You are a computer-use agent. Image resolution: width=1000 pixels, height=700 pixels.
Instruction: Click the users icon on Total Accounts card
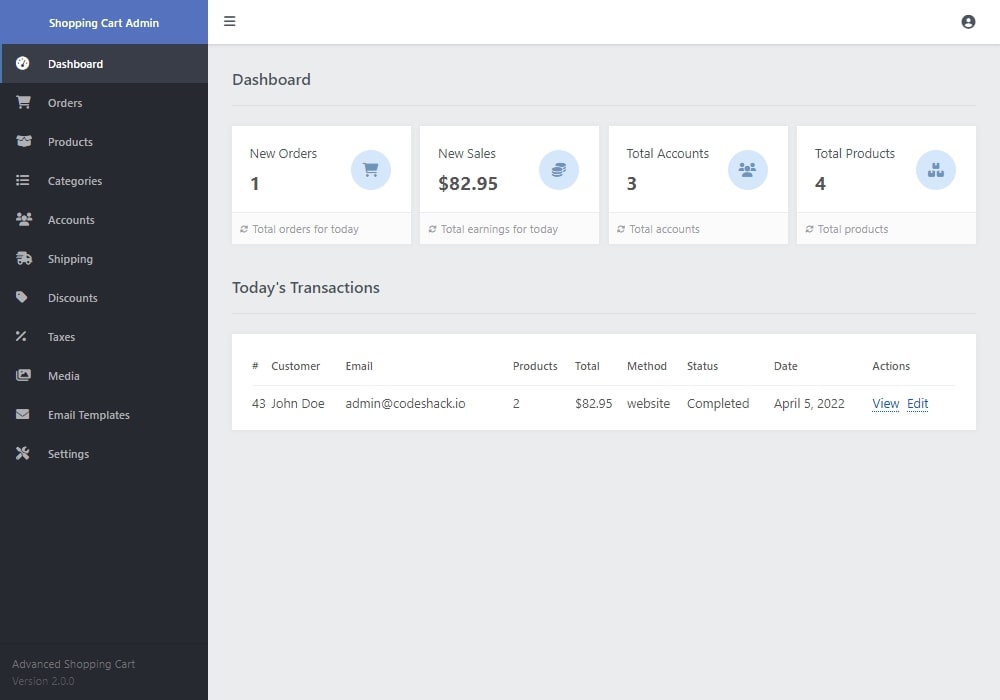click(747, 170)
